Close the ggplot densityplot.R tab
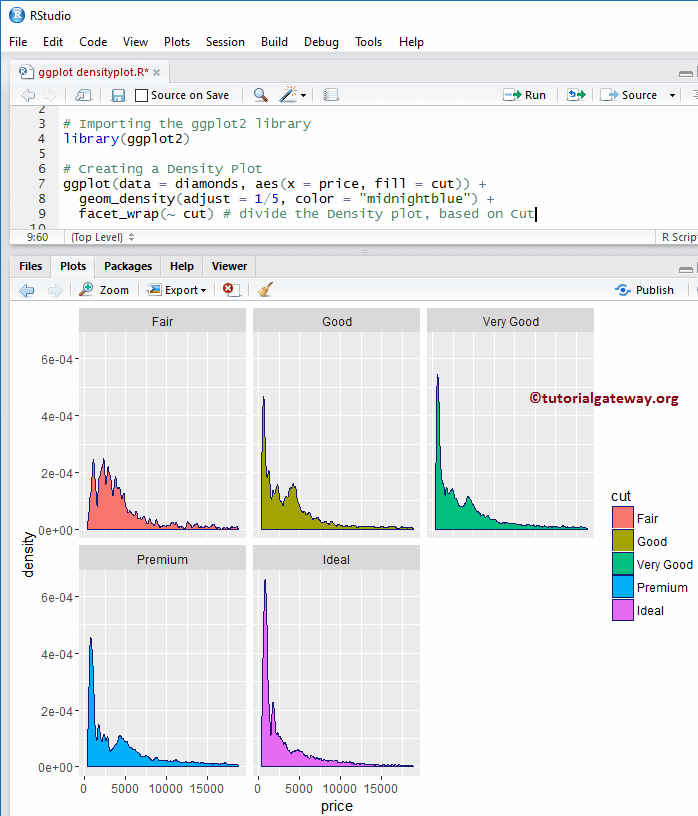This screenshot has width=698, height=816. [x=157, y=72]
